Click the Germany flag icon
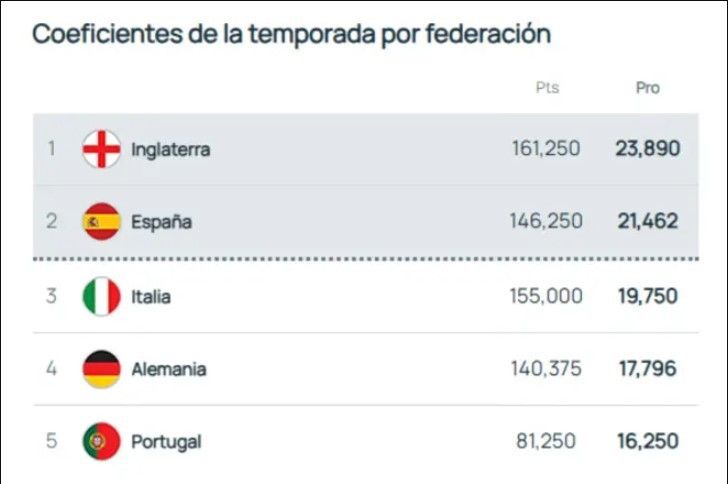Viewport: 728px width, 484px height. pos(101,369)
